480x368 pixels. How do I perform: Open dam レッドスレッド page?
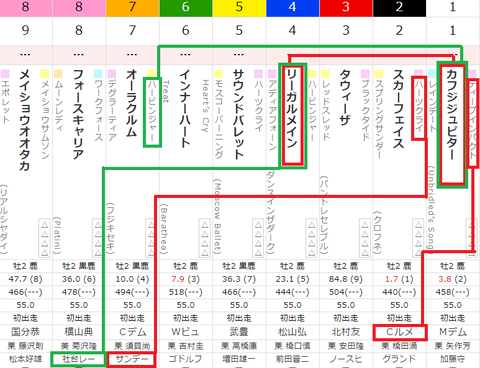(x=325, y=110)
